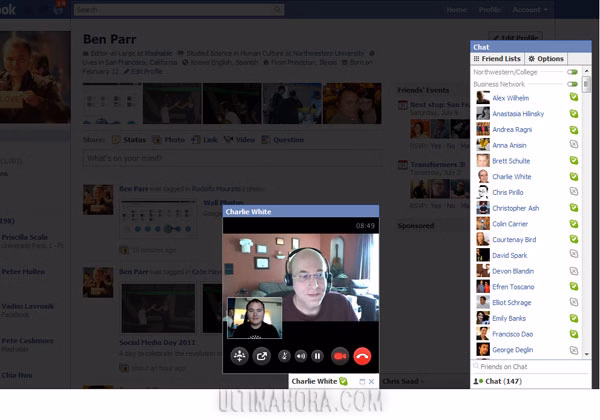Toggle the red video camera button
The image size is (600, 420).
tap(339, 355)
